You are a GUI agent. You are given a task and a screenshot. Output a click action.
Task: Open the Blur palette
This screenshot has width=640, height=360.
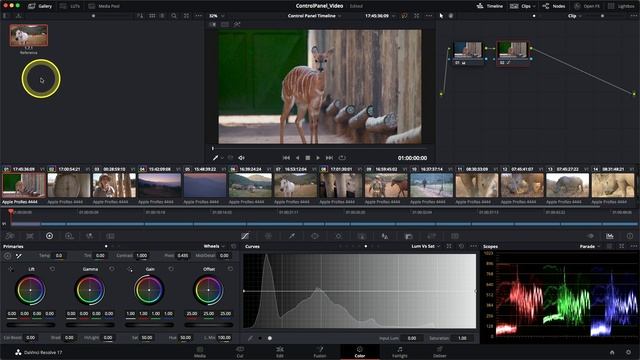click(385, 236)
